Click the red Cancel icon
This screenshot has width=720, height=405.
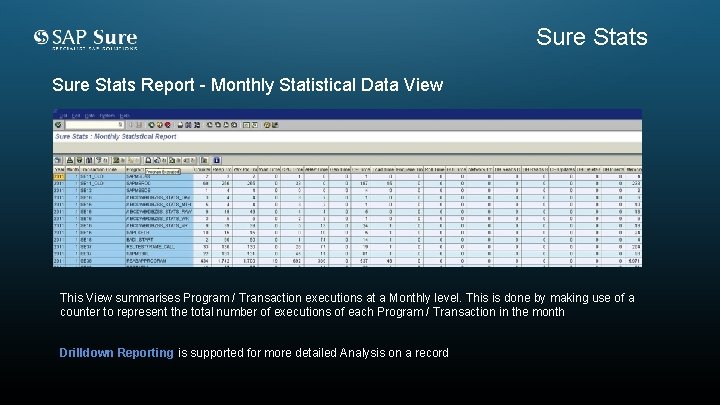[x=168, y=125]
